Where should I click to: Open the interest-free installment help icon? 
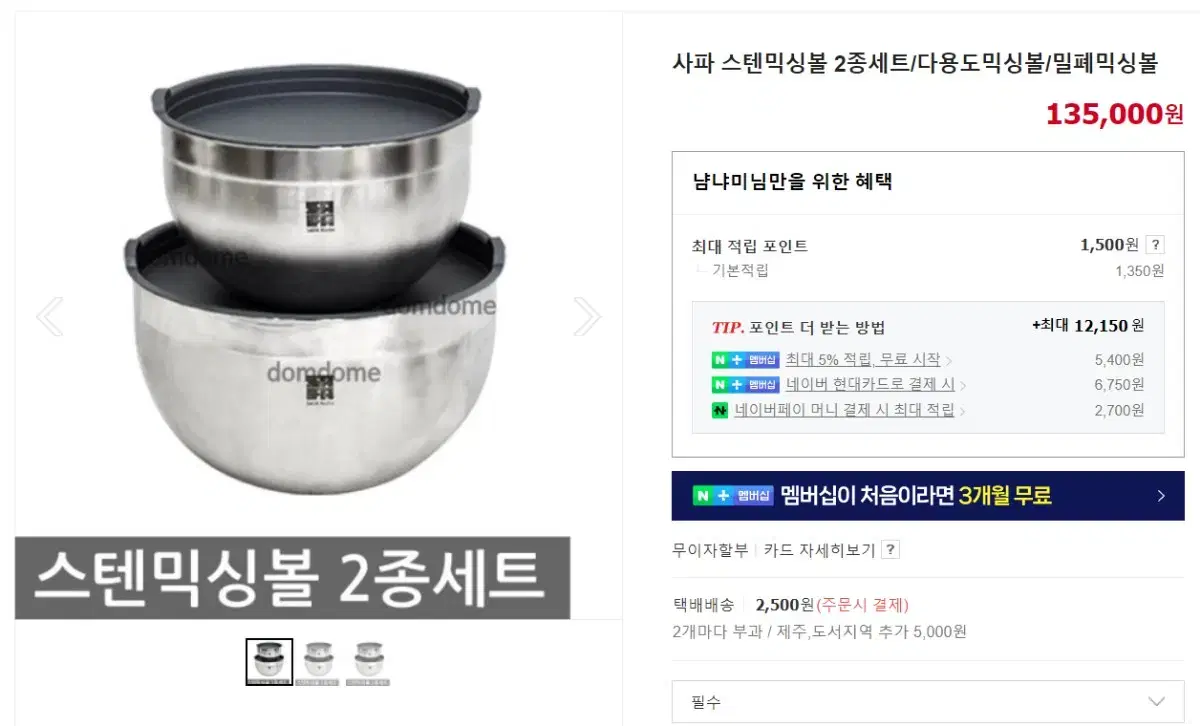click(x=890, y=550)
